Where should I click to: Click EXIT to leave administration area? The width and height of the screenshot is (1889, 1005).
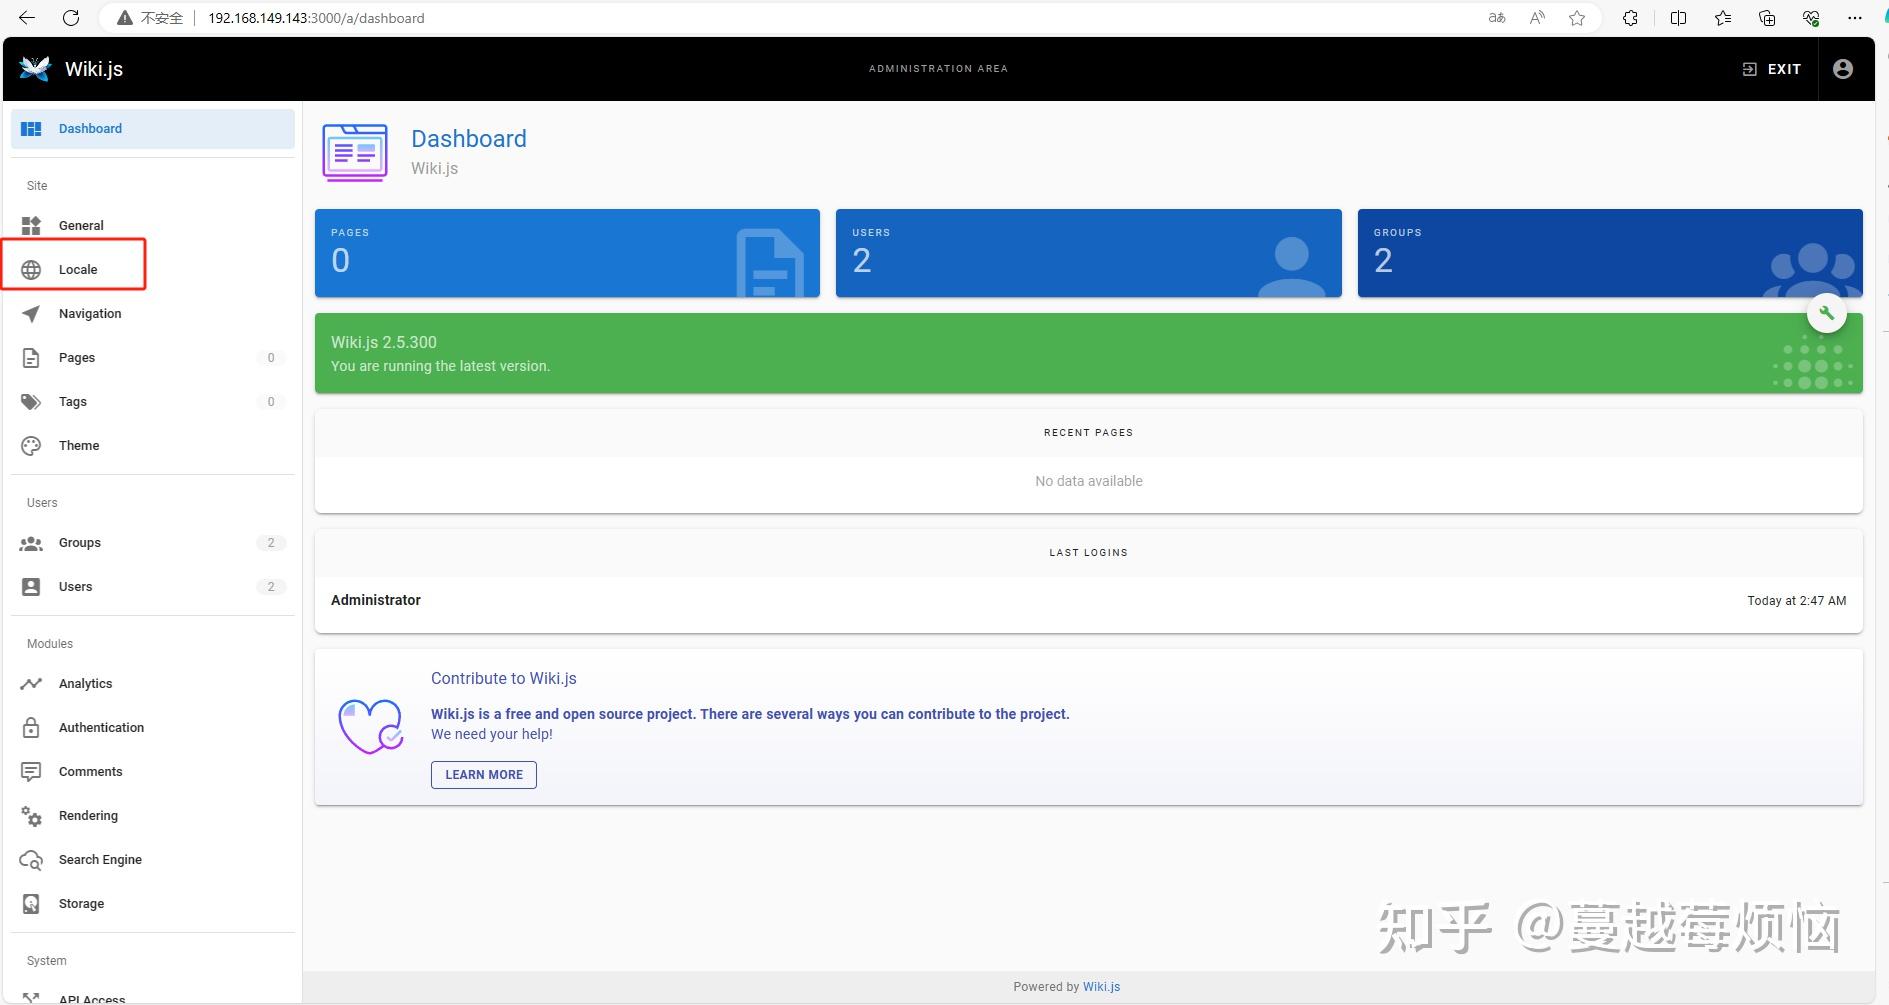(1772, 68)
